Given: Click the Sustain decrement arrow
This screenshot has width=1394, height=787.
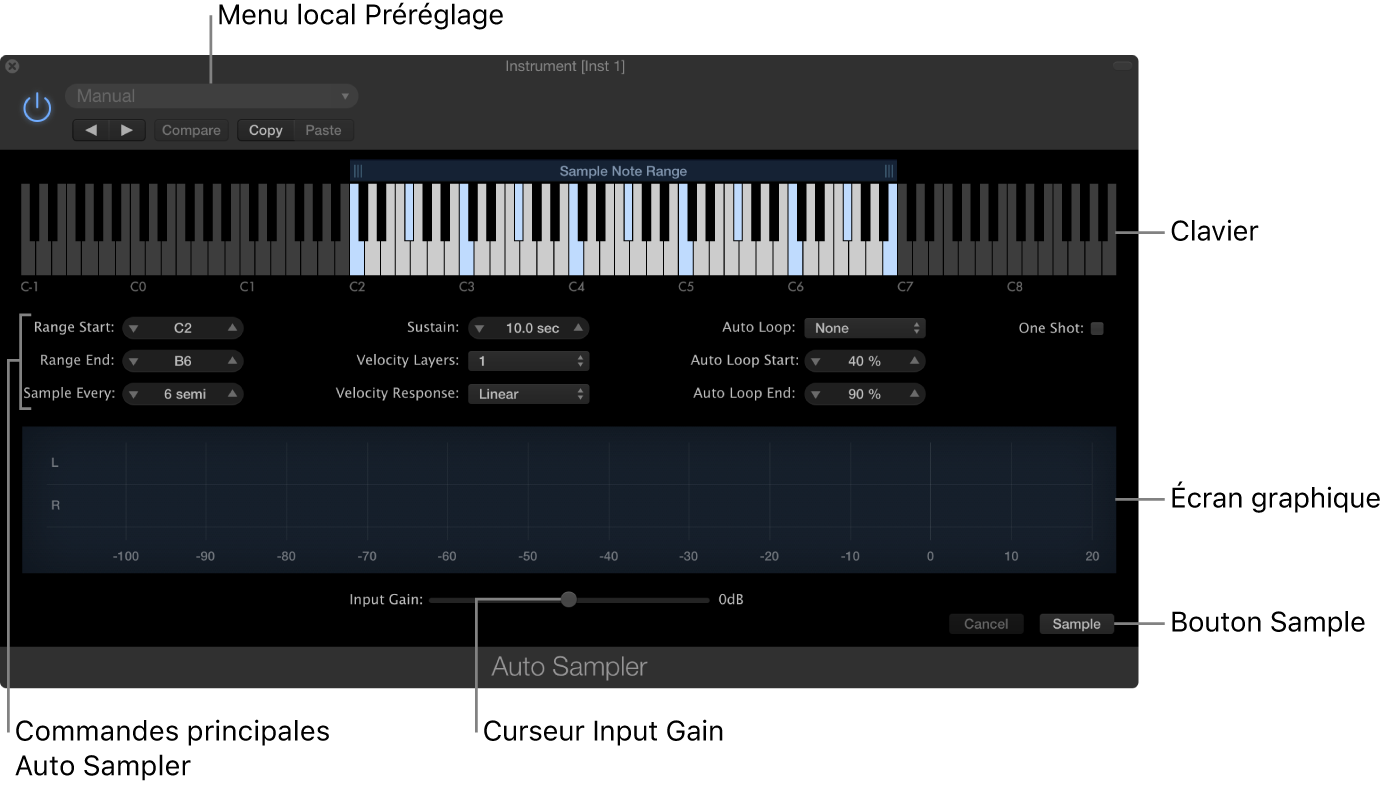Looking at the screenshot, I should coord(479,327).
